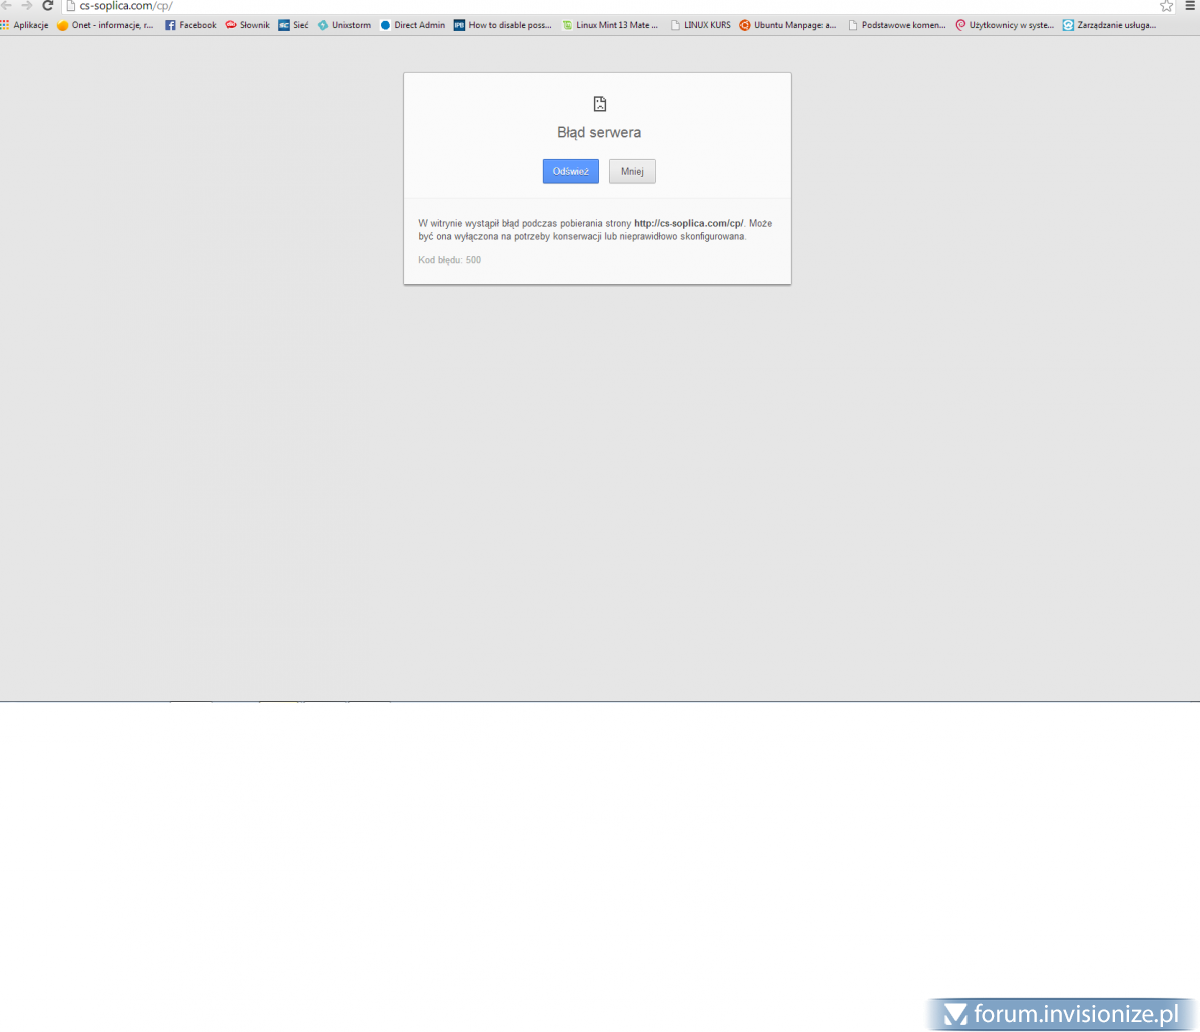Screen dimensions: 1200x1032
Task: Open the Facebook bookmark
Action: pos(191,25)
